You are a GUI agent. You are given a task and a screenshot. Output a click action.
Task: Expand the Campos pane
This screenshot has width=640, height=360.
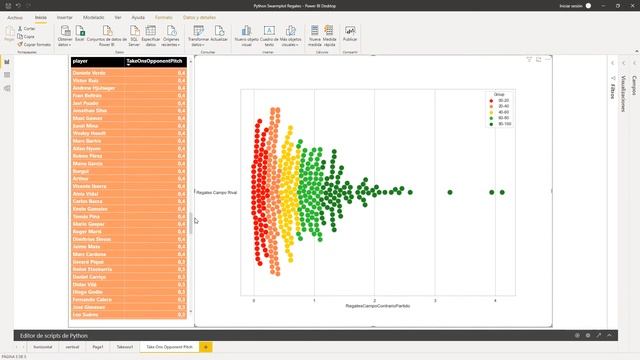pos(634,63)
